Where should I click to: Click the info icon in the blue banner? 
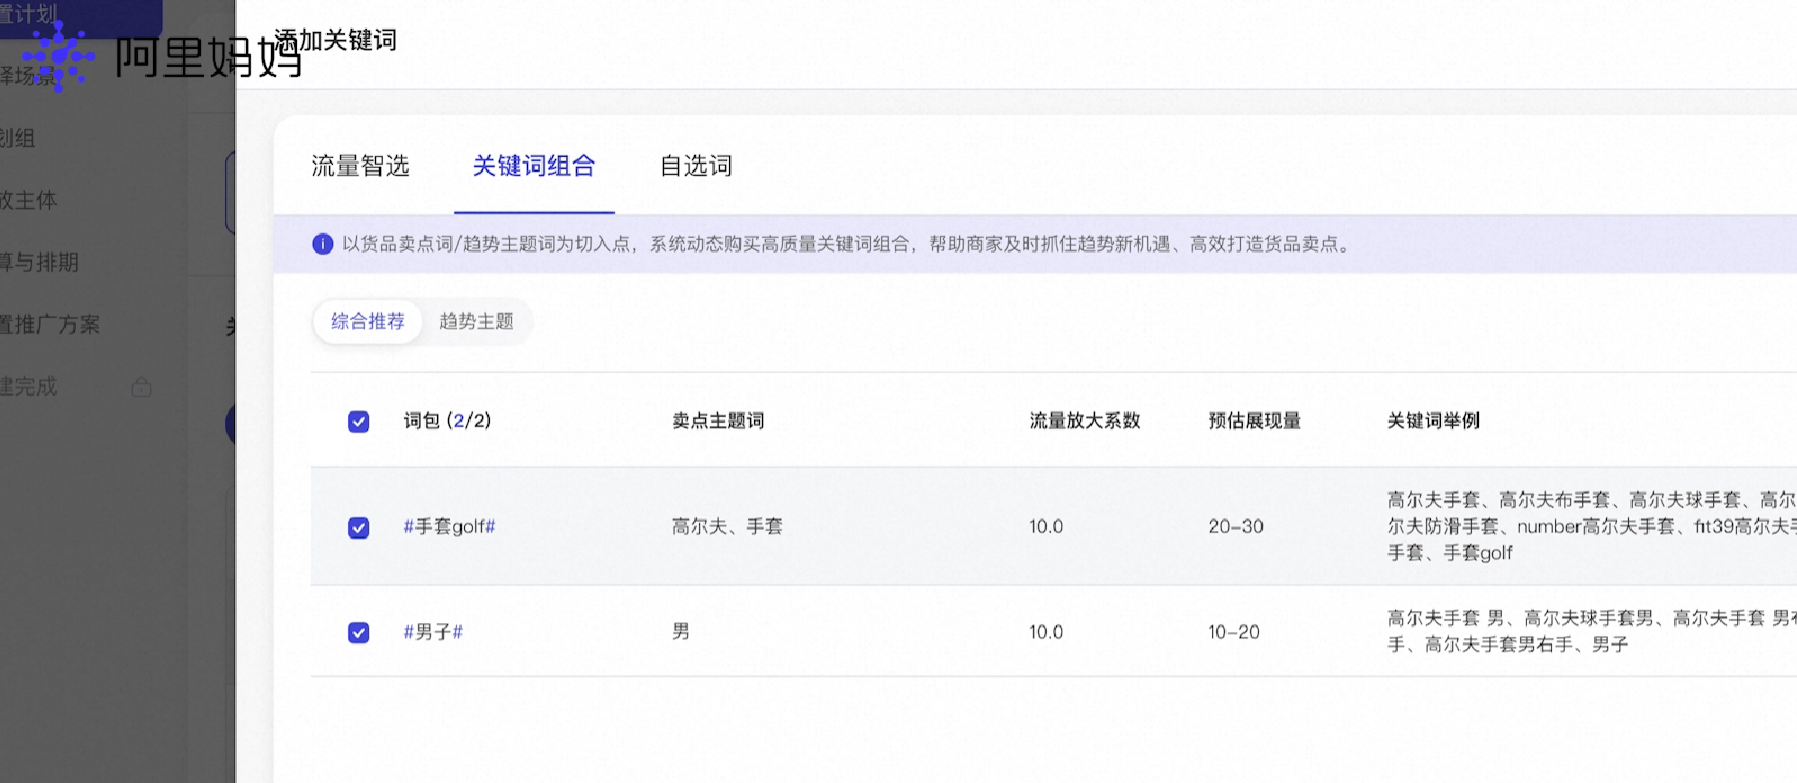tap(322, 244)
